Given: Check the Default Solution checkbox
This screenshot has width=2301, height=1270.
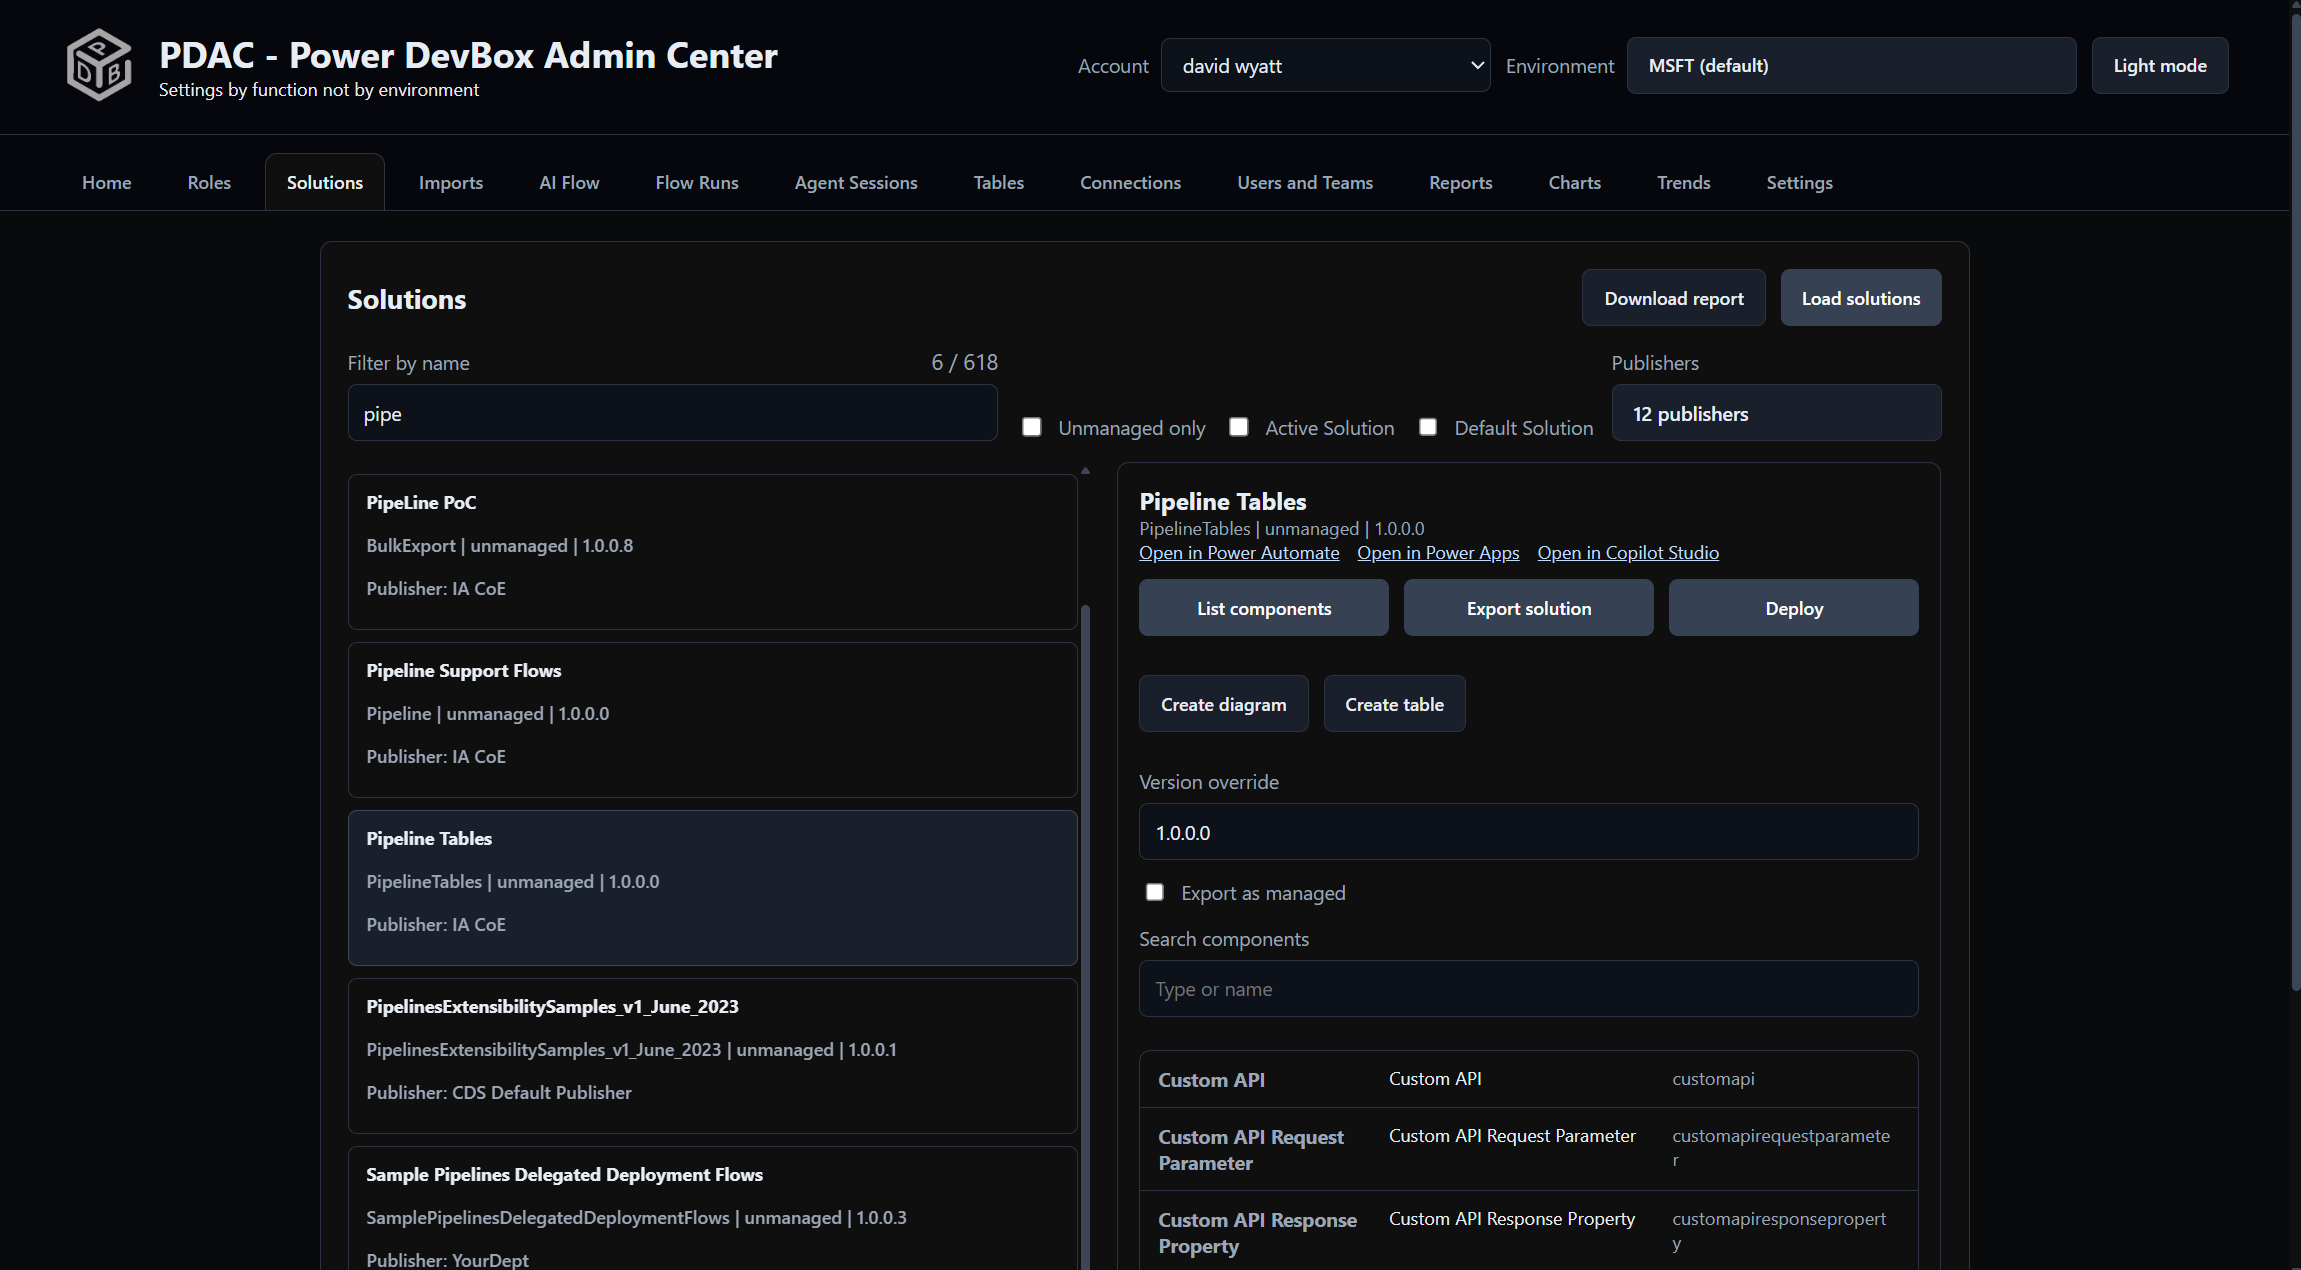Looking at the screenshot, I should click(1428, 427).
